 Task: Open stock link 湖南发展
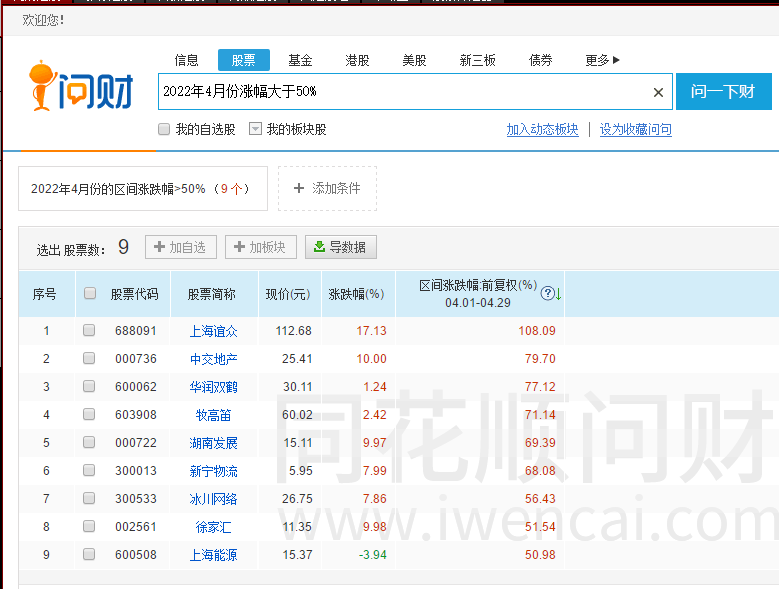214,442
